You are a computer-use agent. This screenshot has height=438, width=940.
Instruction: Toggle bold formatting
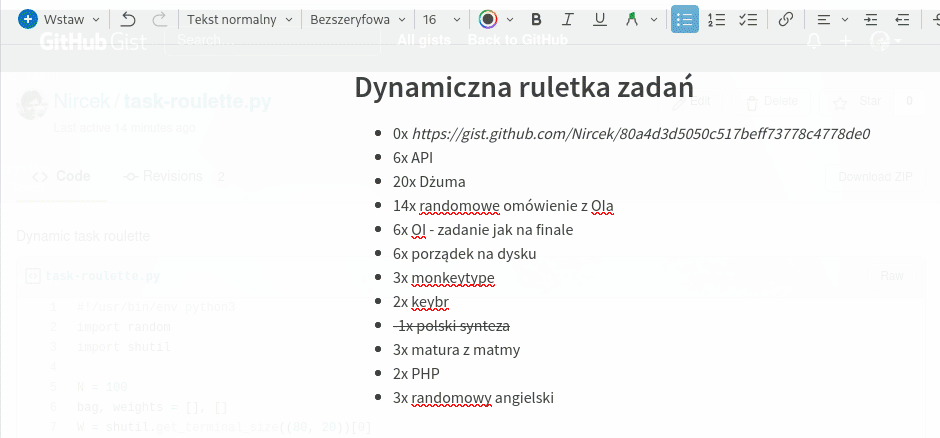(537, 19)
